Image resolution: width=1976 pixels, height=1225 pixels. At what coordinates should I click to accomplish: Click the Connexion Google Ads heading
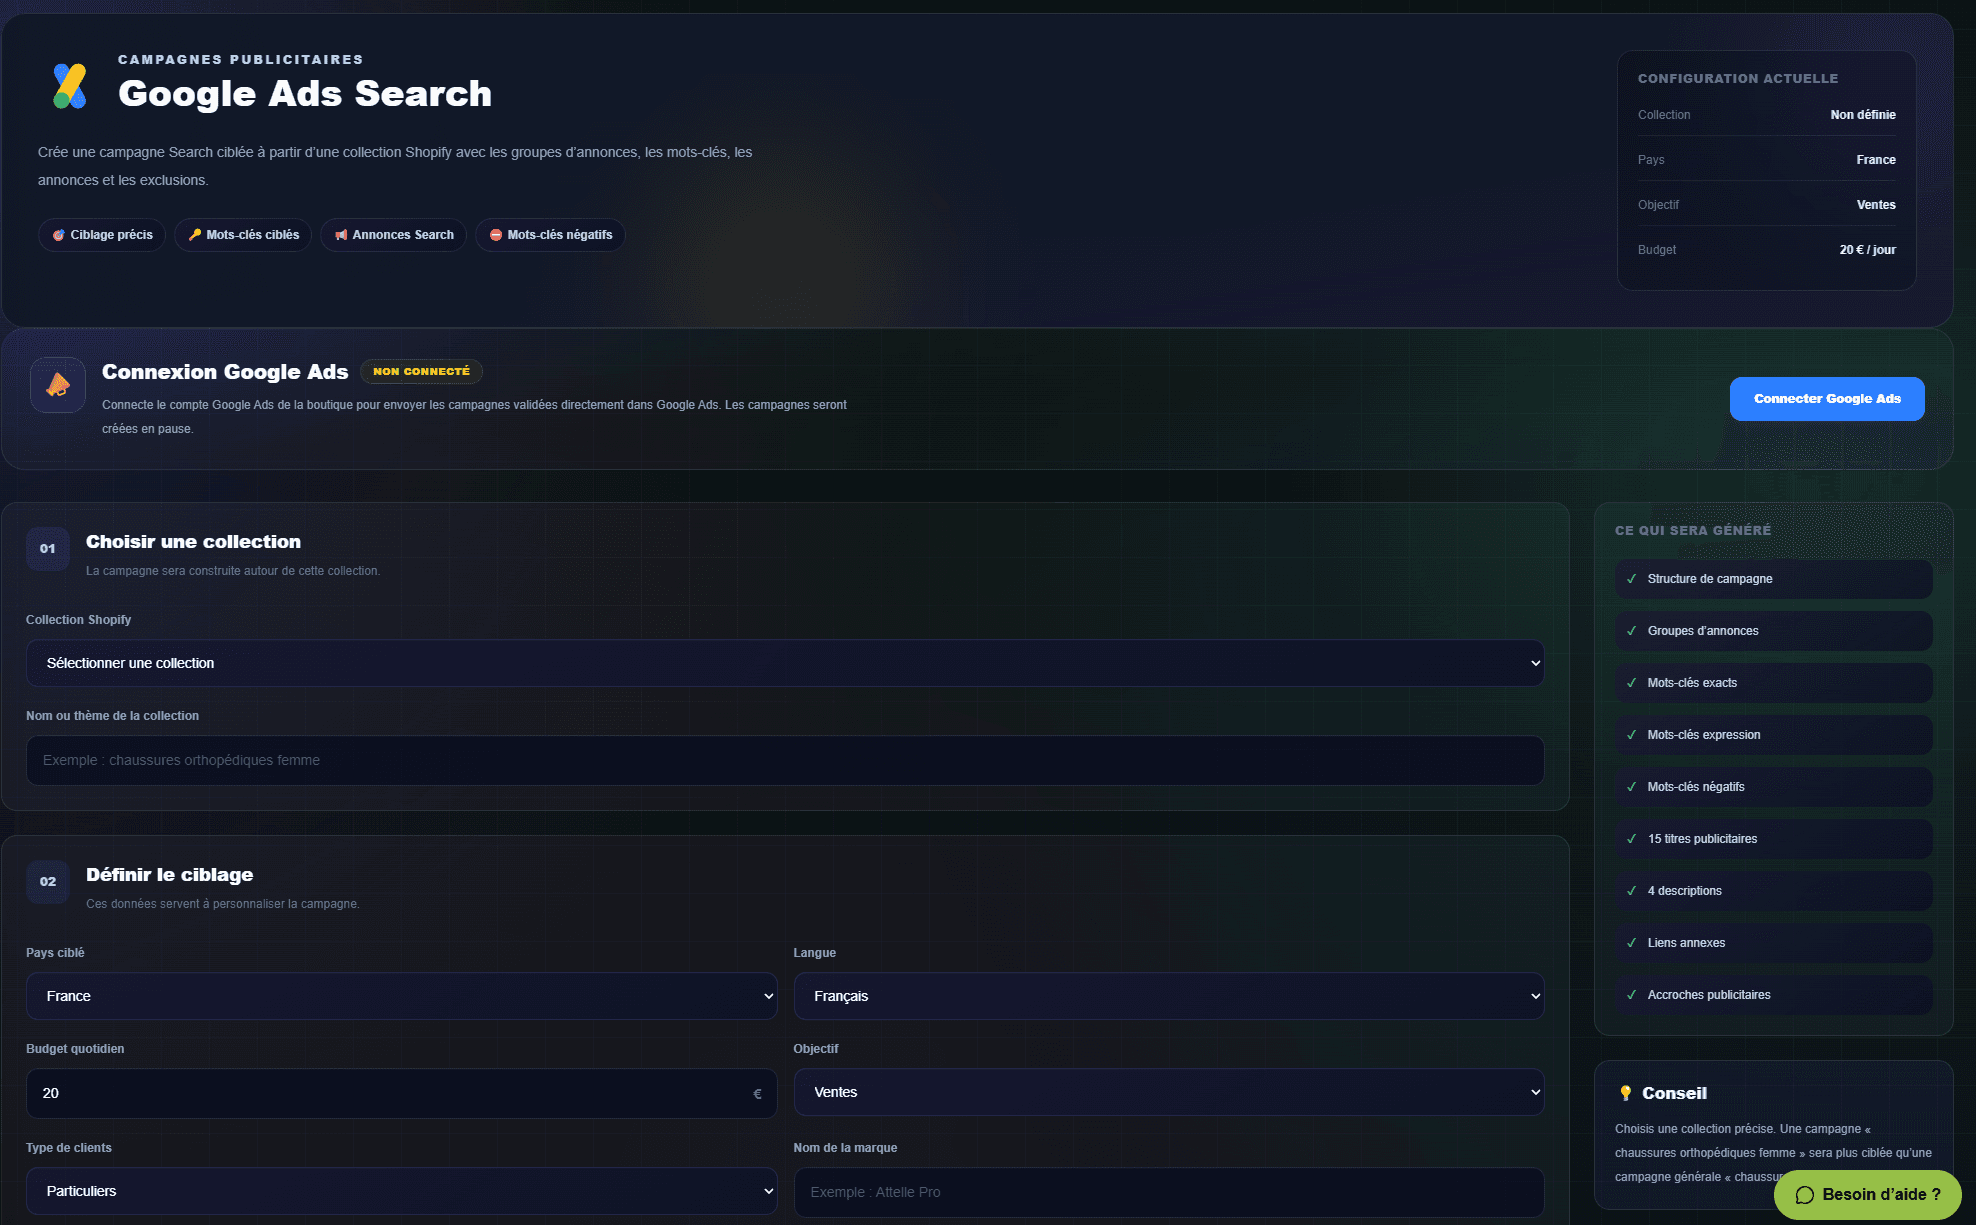225,372
